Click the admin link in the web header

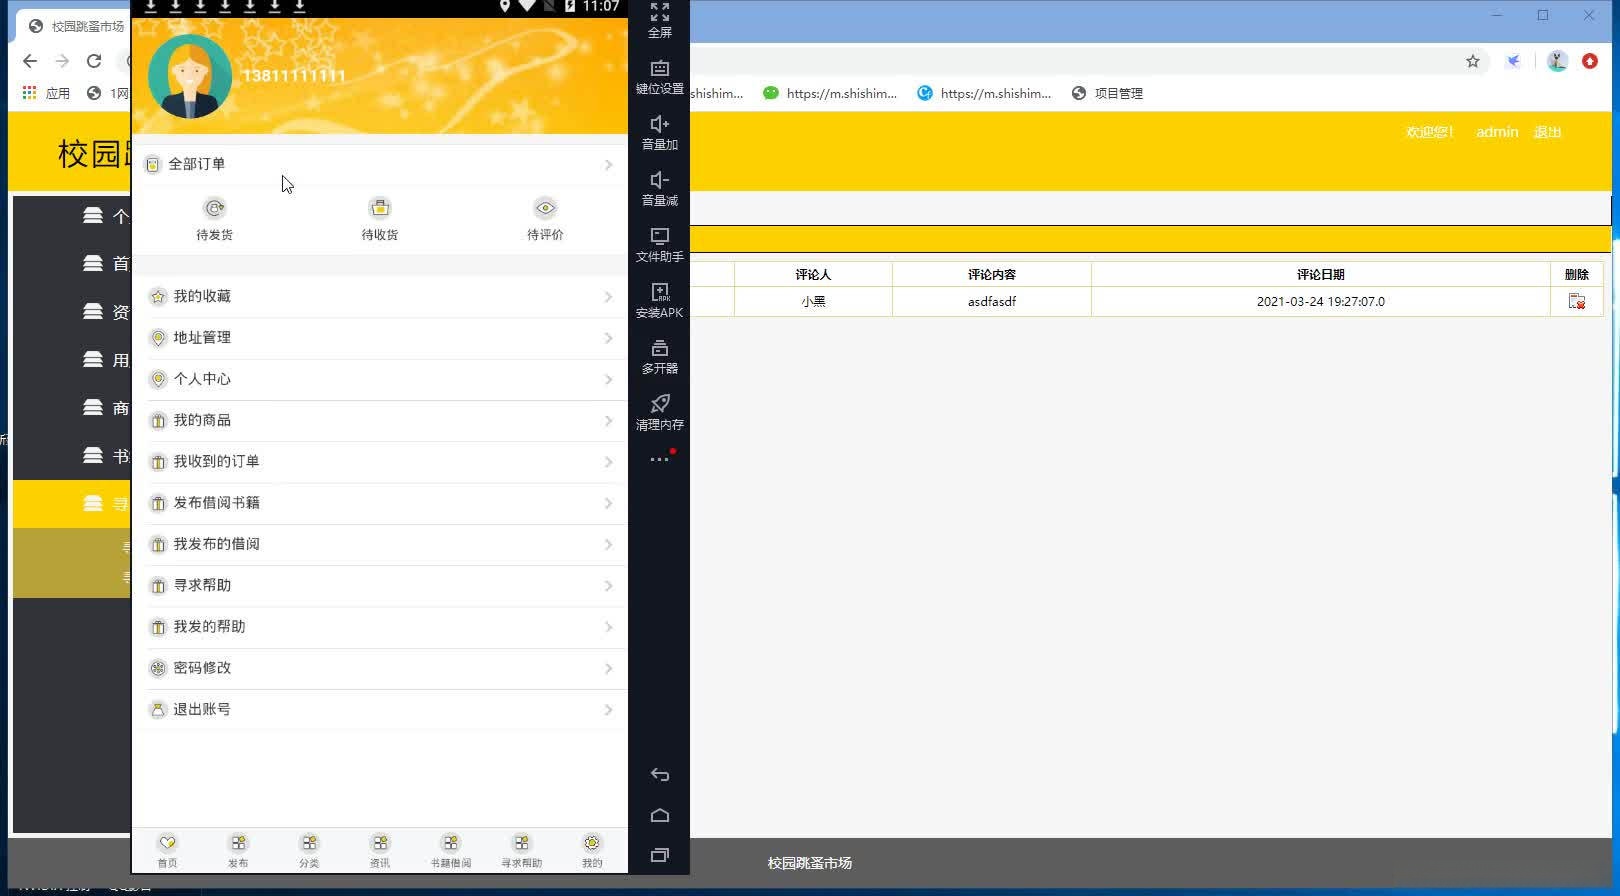pos(1497,132)
